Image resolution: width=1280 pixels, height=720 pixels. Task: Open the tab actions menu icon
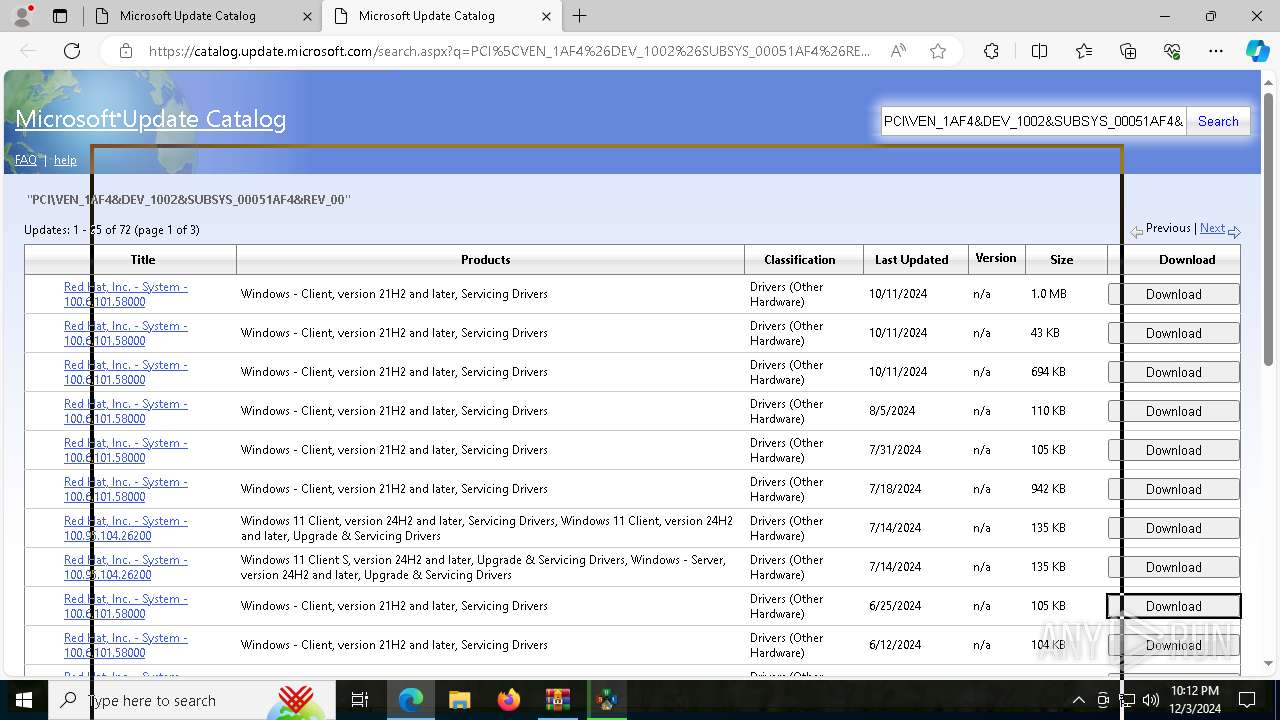click(60, 16)
